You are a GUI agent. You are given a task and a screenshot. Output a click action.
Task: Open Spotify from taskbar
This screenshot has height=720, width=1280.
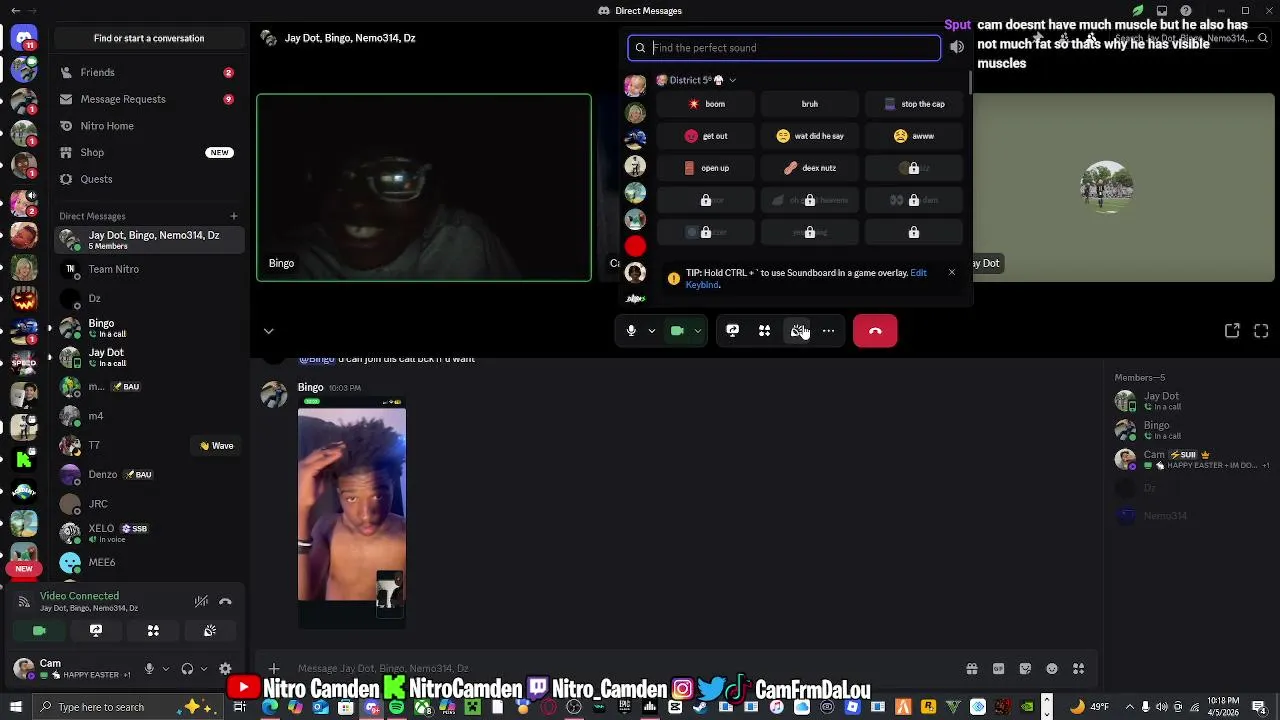(x=397, y=707)
